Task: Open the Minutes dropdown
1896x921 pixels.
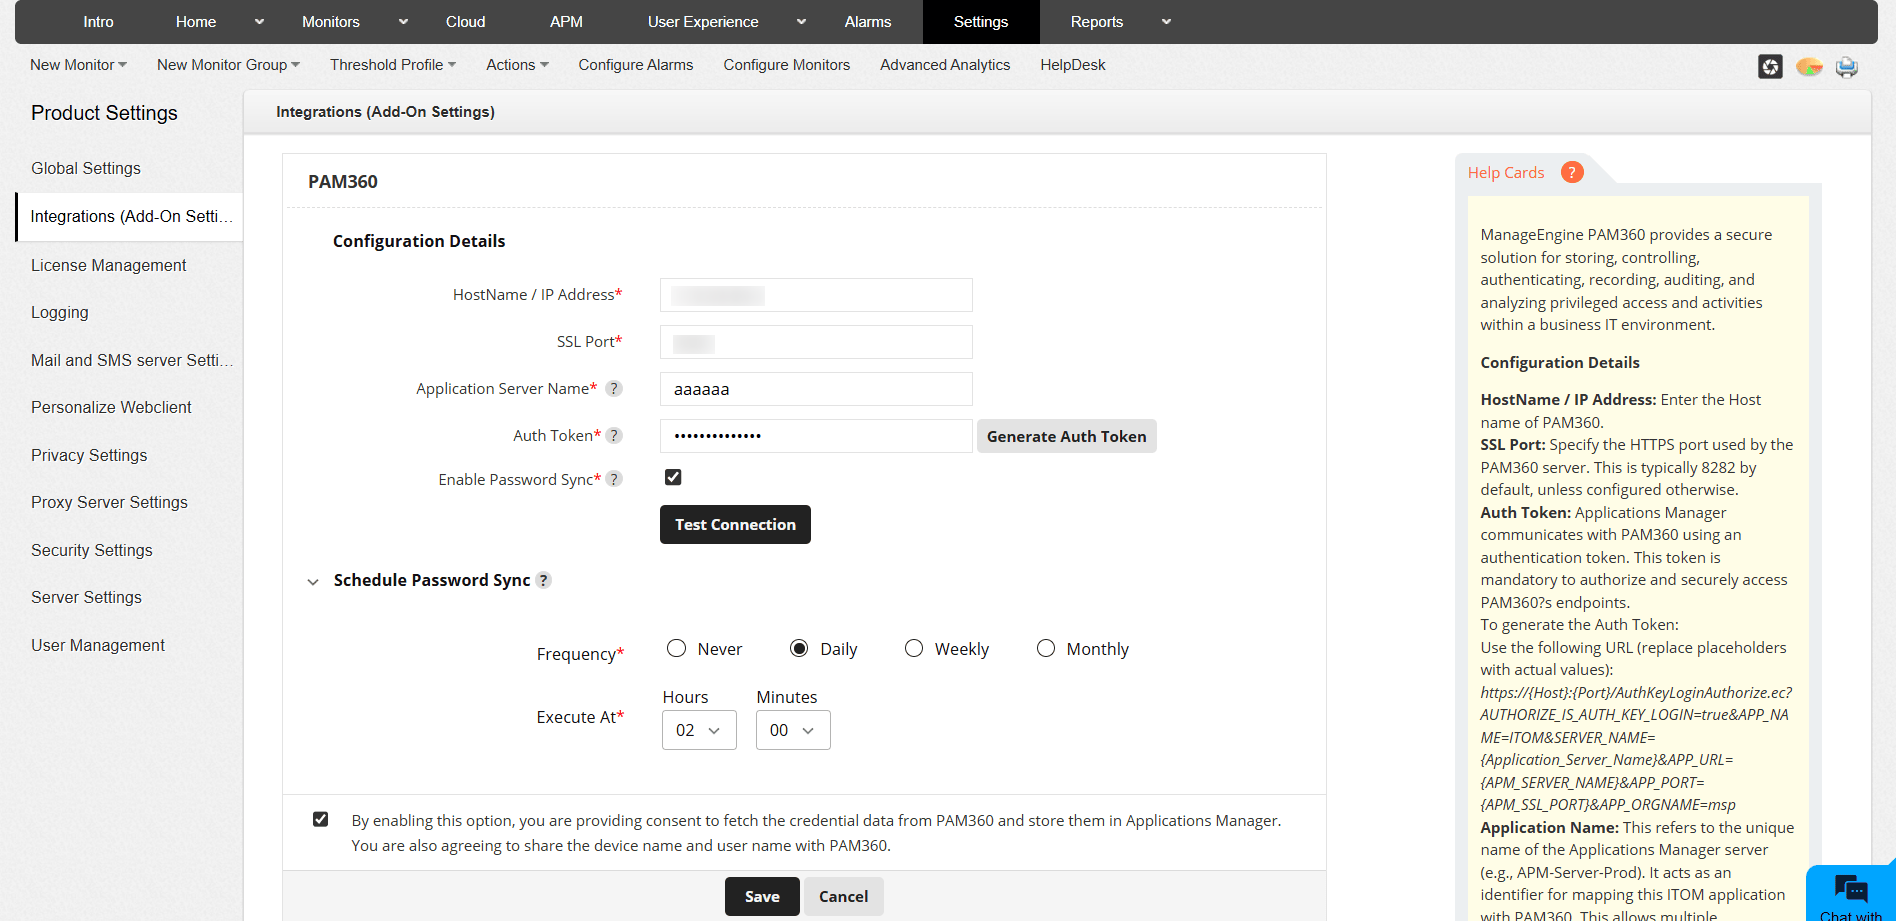Action: 793,730
